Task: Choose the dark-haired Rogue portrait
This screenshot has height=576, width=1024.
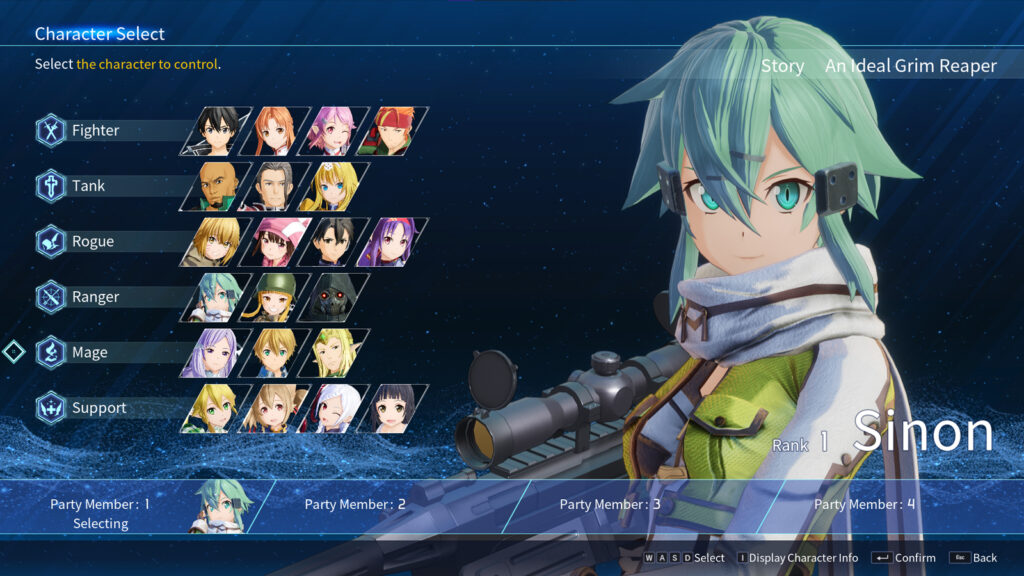Action: coord(333,242)
